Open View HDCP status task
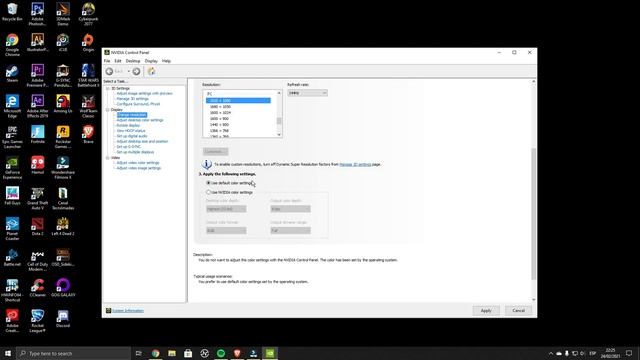640x360 pixels. 131,131
